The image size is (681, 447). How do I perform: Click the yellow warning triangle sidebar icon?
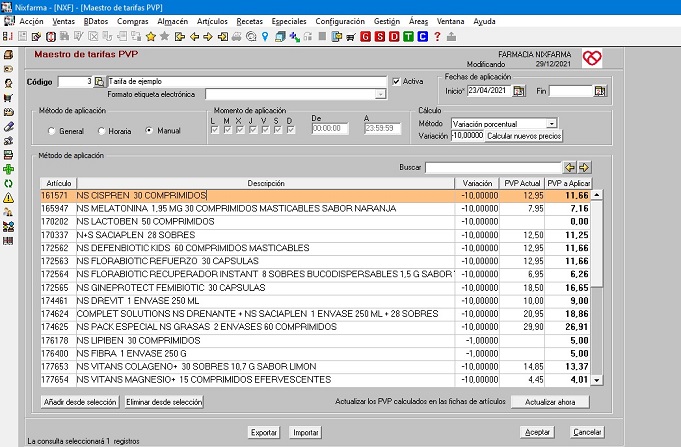point(8,198)
